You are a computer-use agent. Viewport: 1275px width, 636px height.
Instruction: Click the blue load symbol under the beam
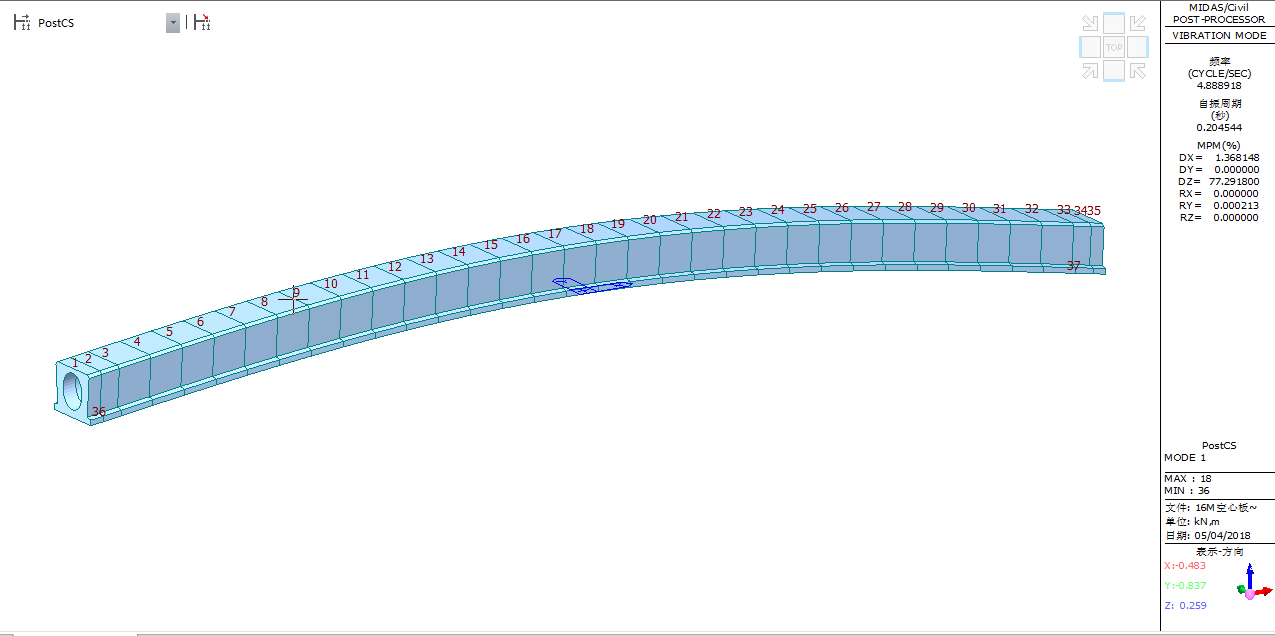click(590, 286)
